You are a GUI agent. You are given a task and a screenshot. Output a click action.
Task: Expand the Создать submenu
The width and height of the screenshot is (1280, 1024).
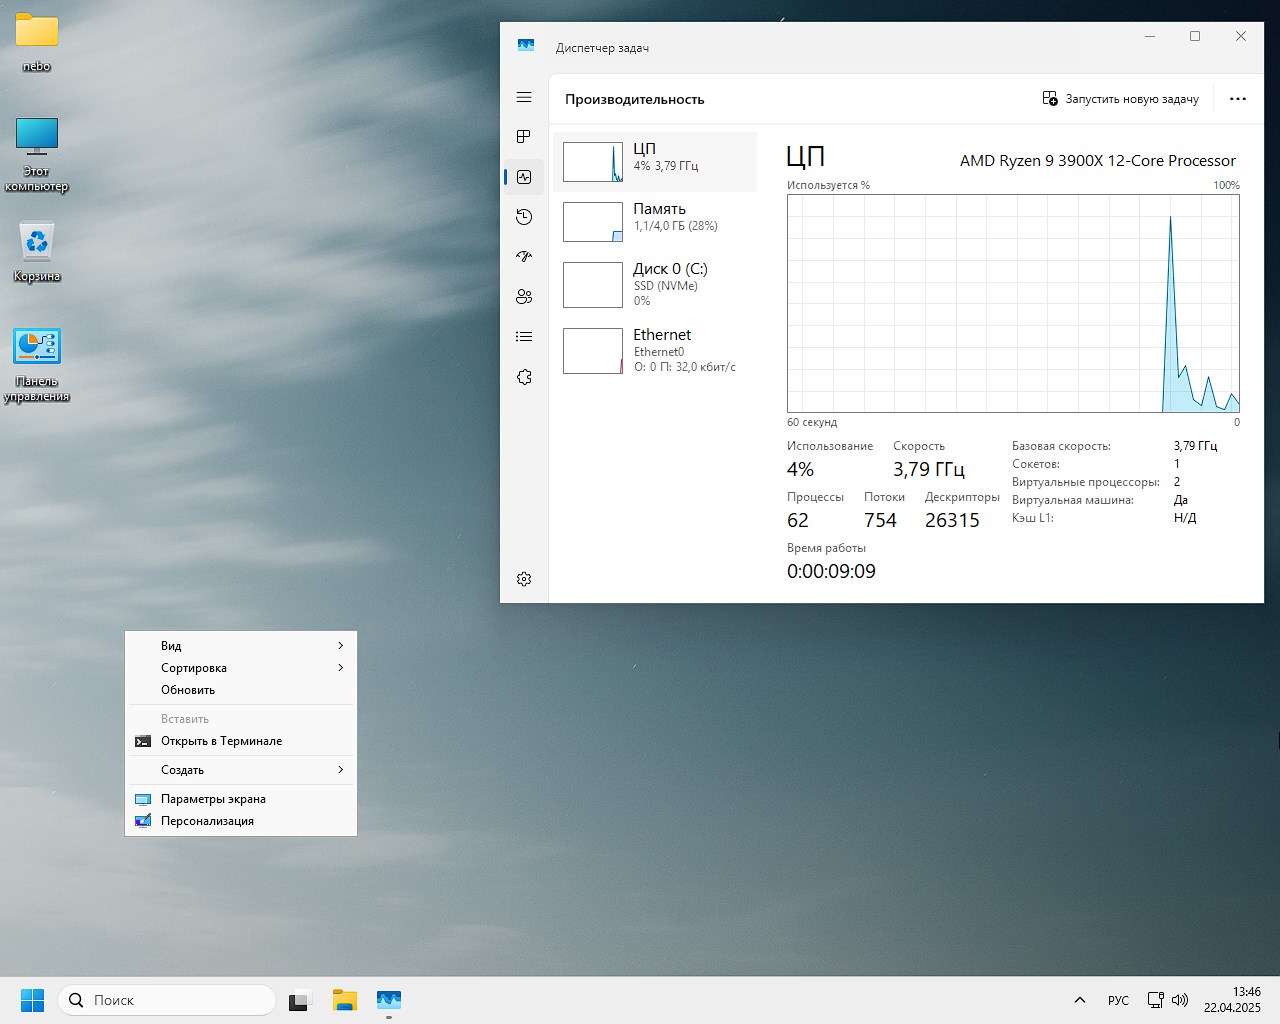click(x=240, y=770)
